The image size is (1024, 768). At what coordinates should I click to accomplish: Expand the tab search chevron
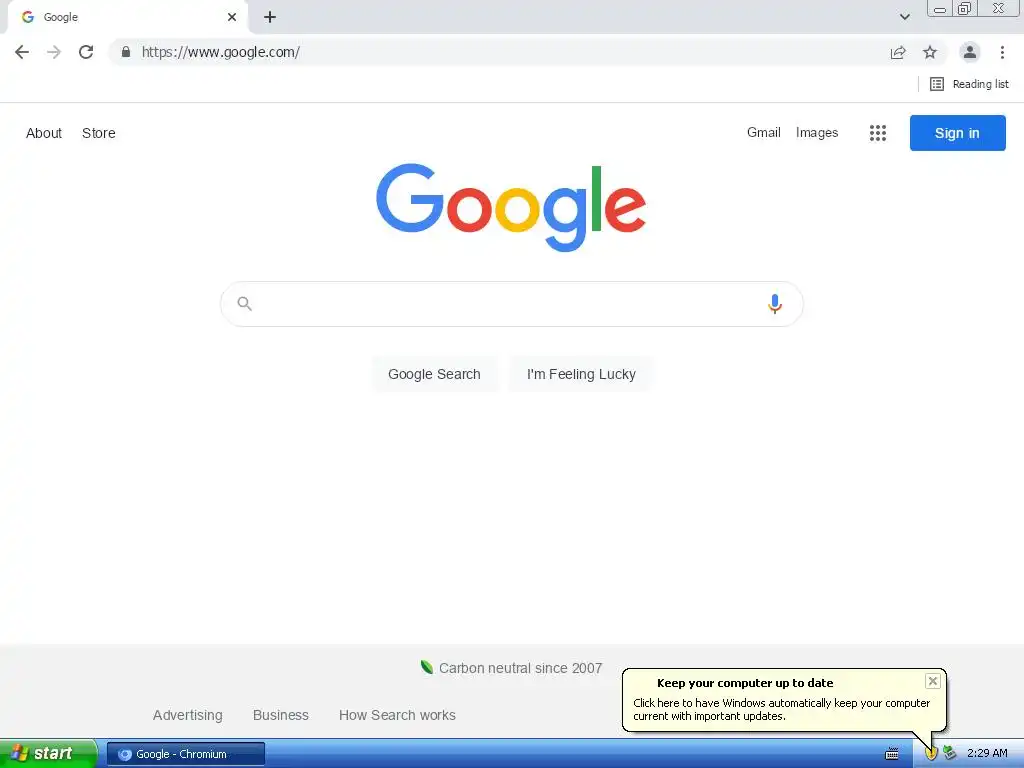(904, 17)
